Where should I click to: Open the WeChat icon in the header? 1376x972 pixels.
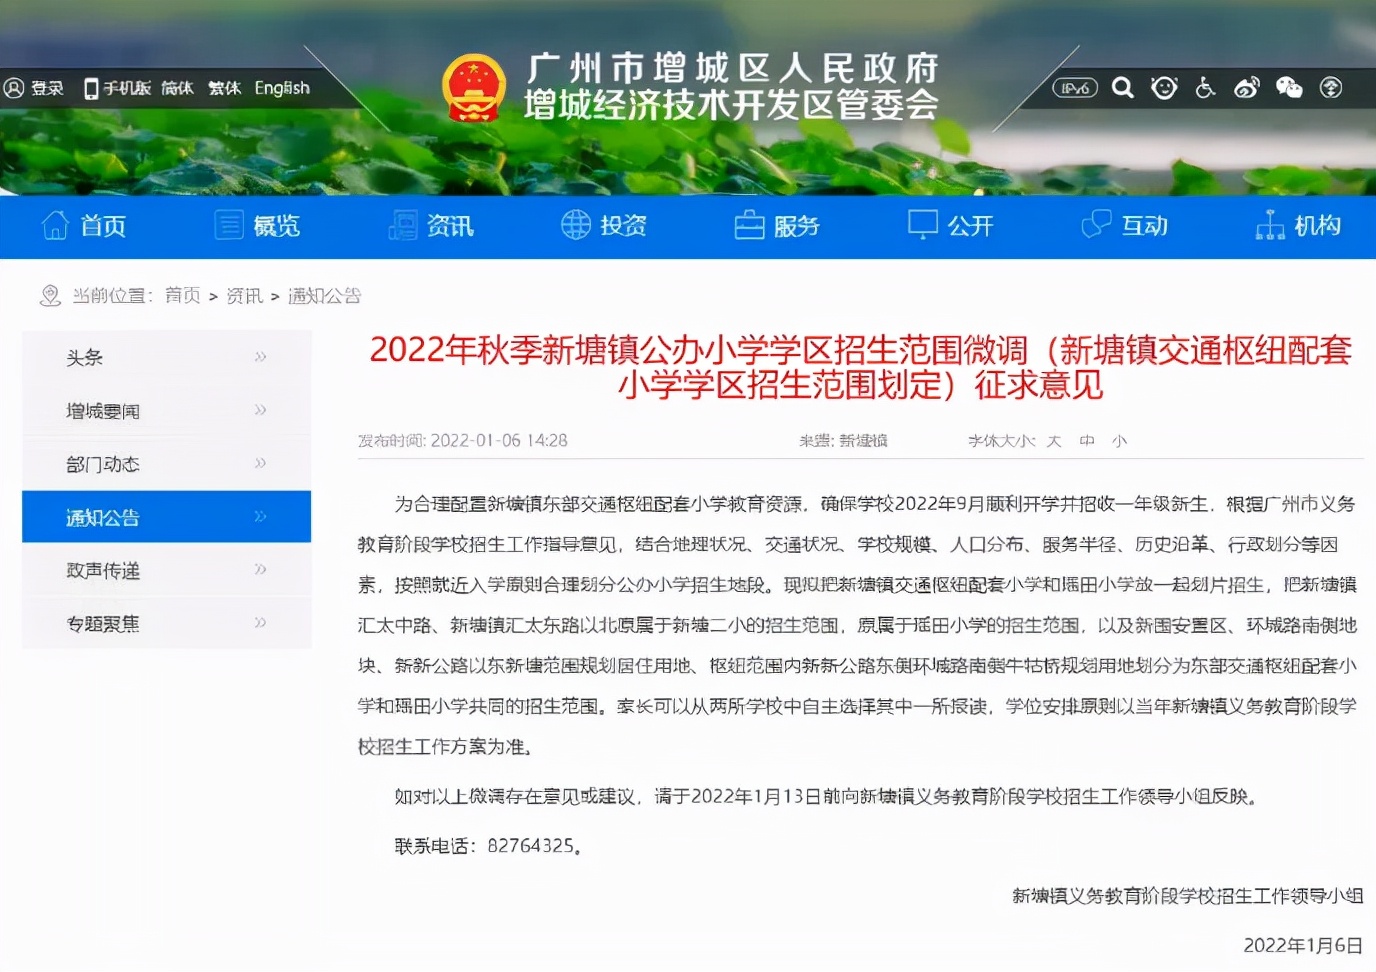pyautogui.click(x=1289, y=88)
